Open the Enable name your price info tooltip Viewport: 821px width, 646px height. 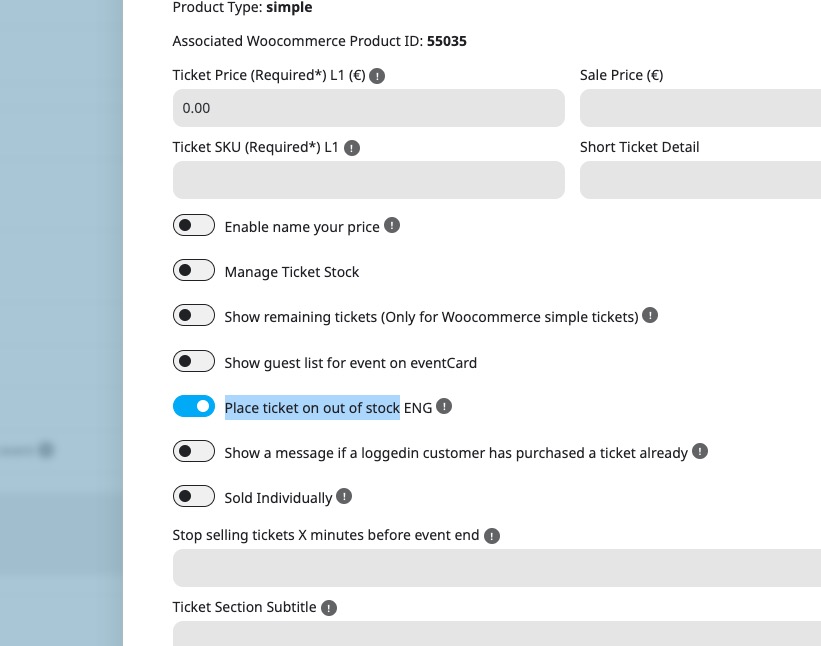pos(392,225)
